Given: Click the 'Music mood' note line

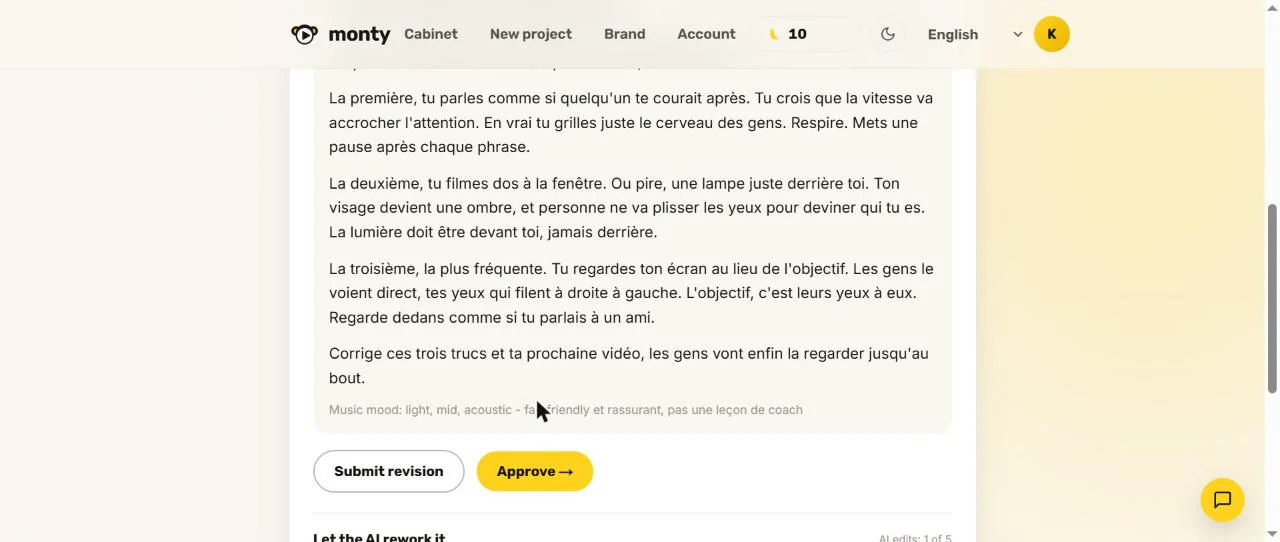Looking at the screenshot, I should coord(566,410).
